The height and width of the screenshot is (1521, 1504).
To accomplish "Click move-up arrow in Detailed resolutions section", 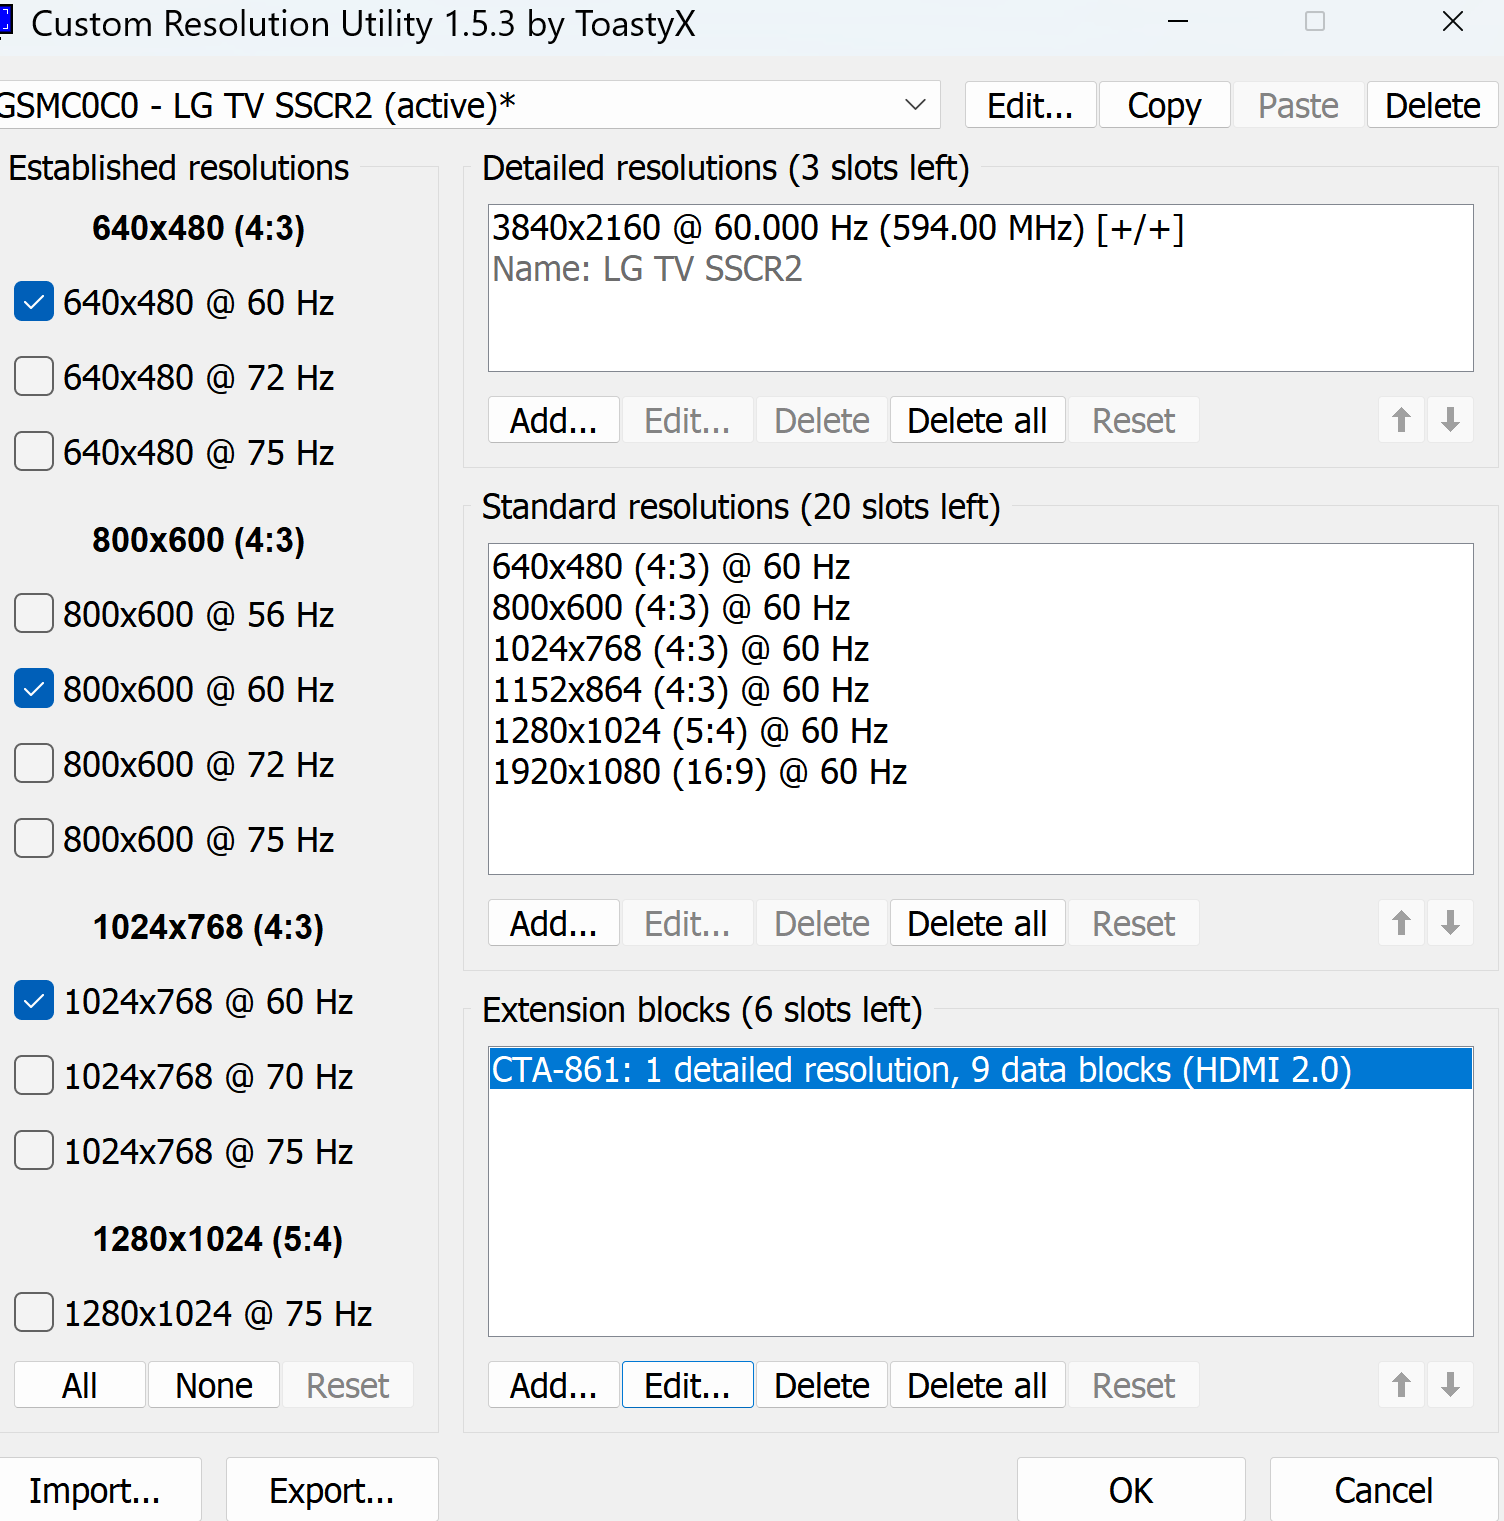I will point(1401,420).
